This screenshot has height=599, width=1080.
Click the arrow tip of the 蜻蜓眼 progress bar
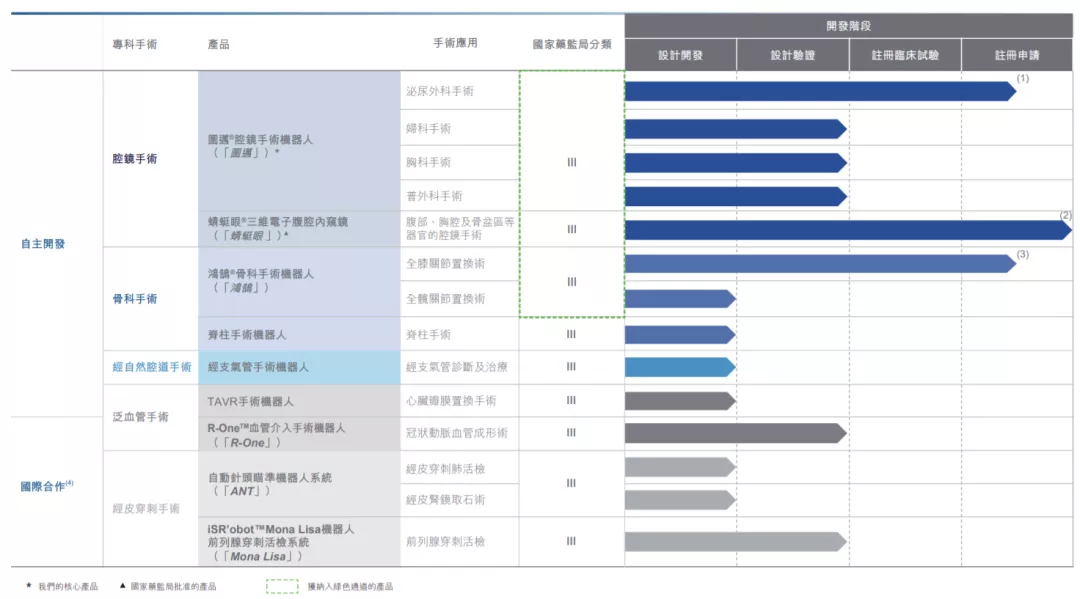click(1066, 230)
